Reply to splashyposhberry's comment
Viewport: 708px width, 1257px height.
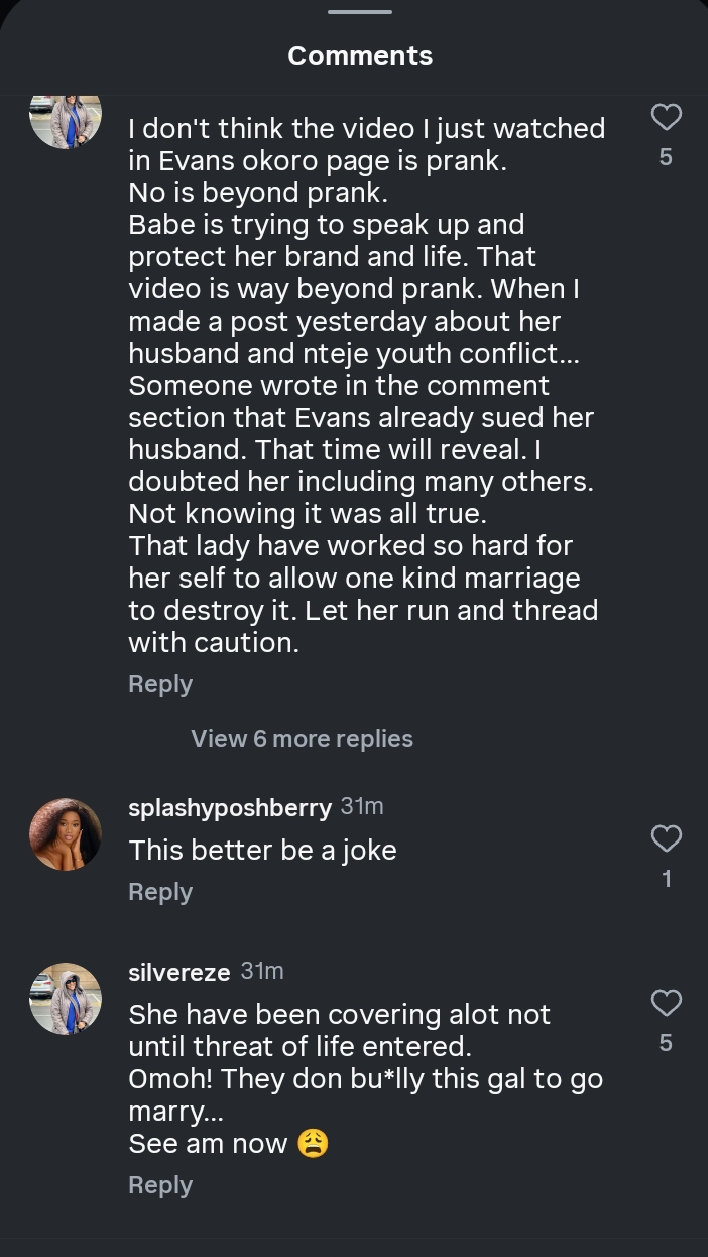pyautogui.click(x=160, y=892)
